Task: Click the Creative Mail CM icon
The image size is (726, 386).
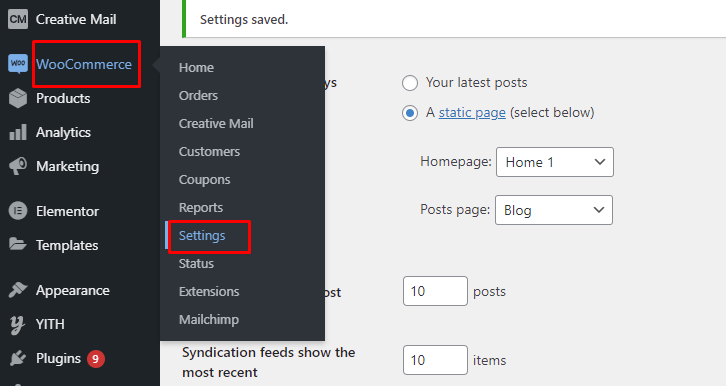Action: pyautogui.click(x=18, y=19)
